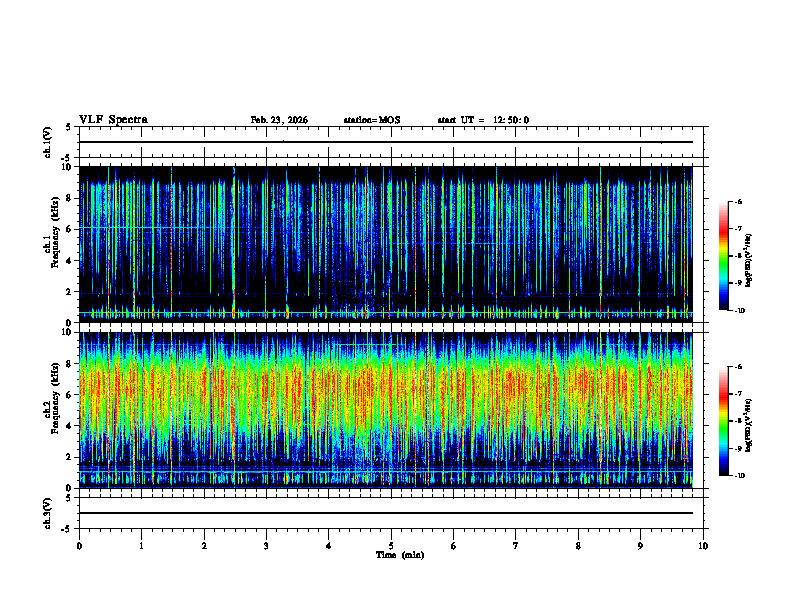Click the ch.1 voltage waveform trace
Viewport: 792px width, 612px height.
coord(386,142)
